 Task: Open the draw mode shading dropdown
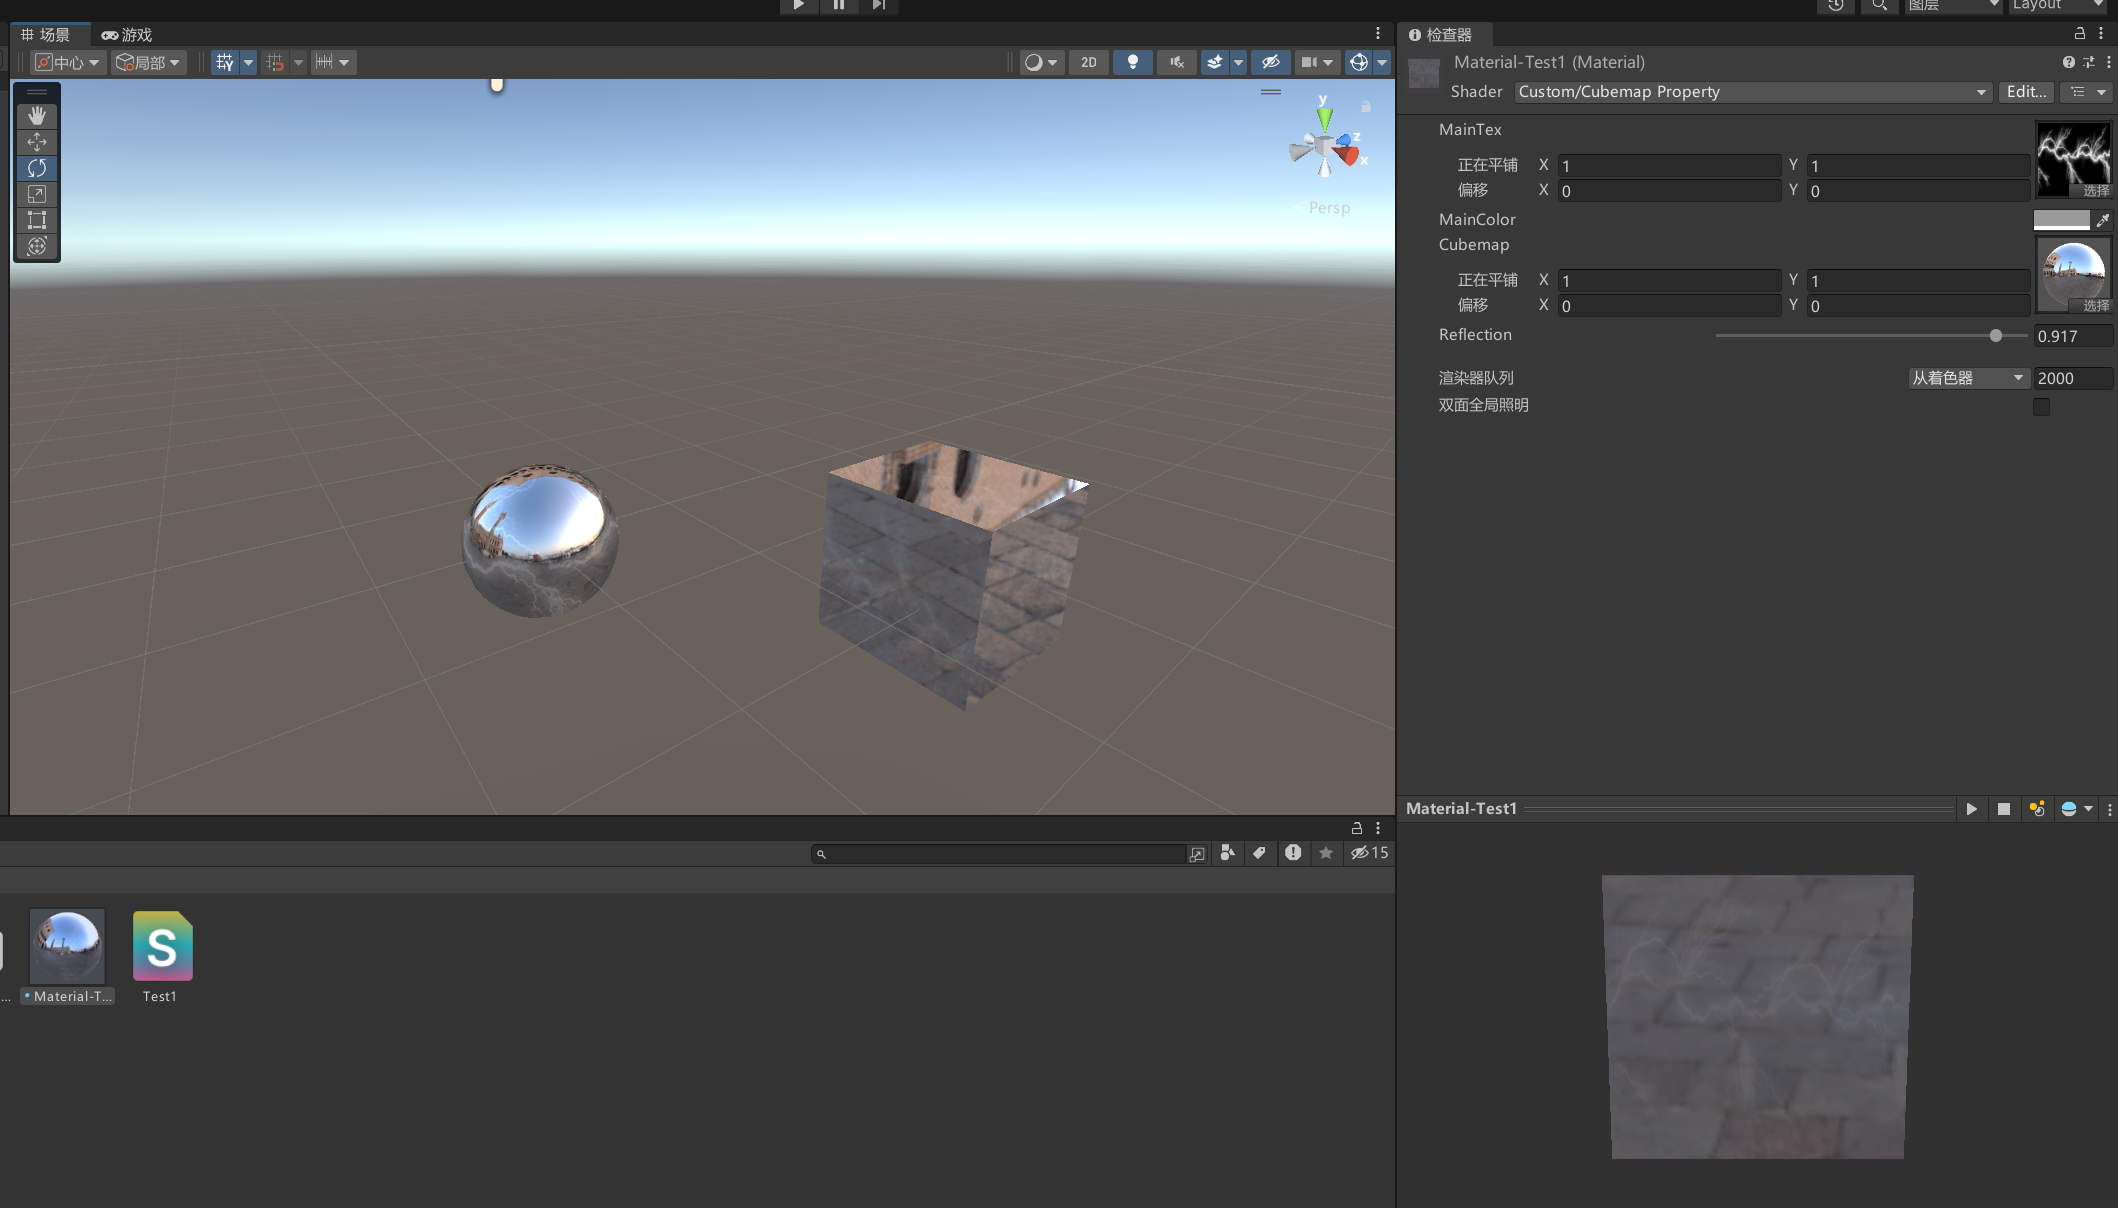tap(1041, 62)
